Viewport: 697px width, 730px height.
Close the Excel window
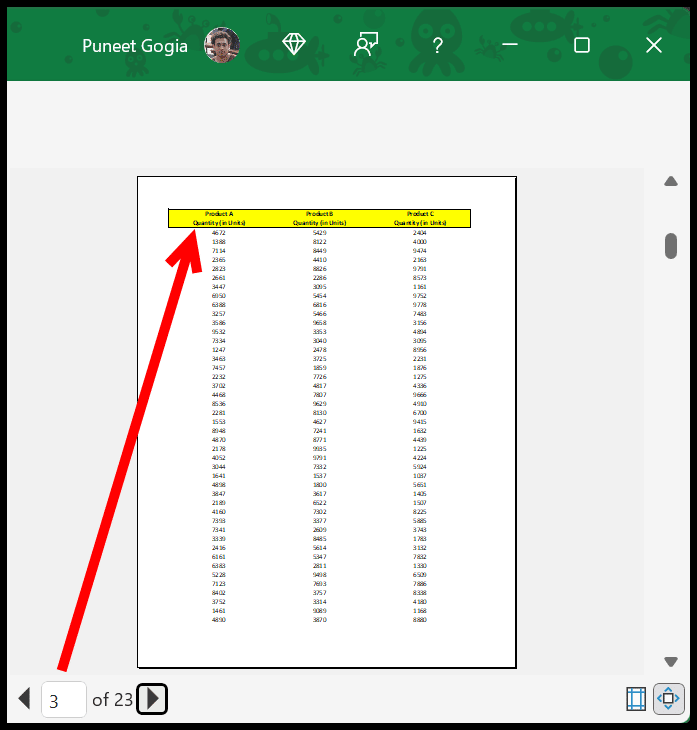pos(654,45)
